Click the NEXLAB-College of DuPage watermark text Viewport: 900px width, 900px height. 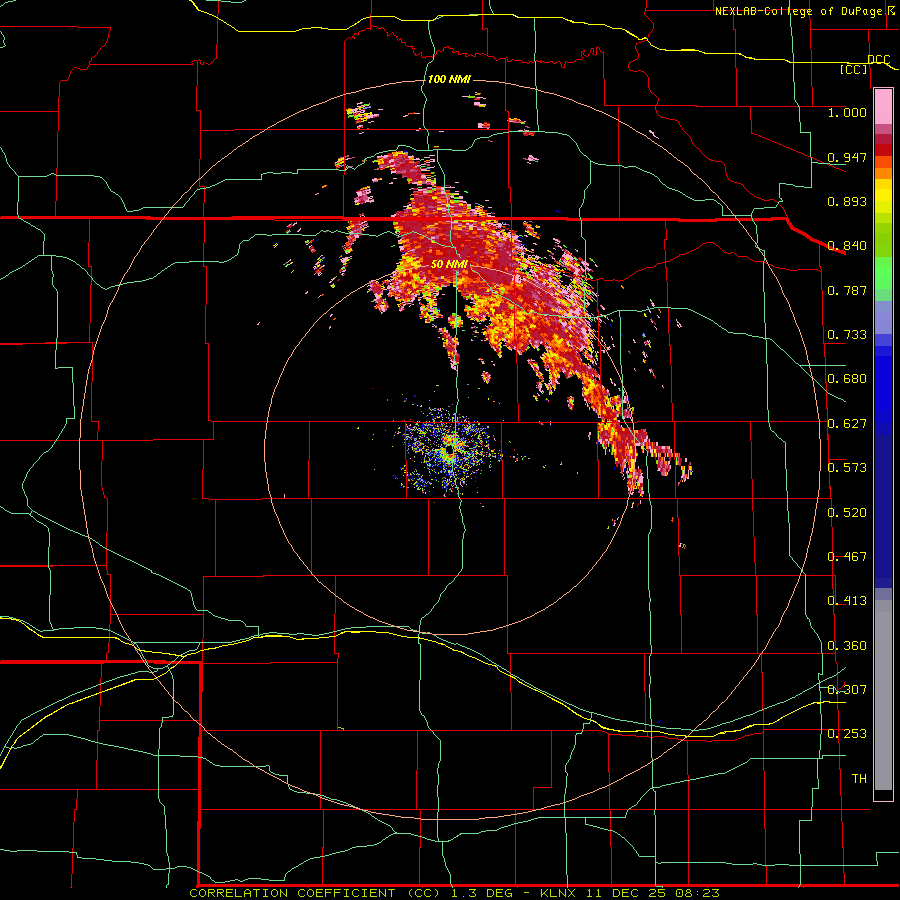tap(798, 11)
